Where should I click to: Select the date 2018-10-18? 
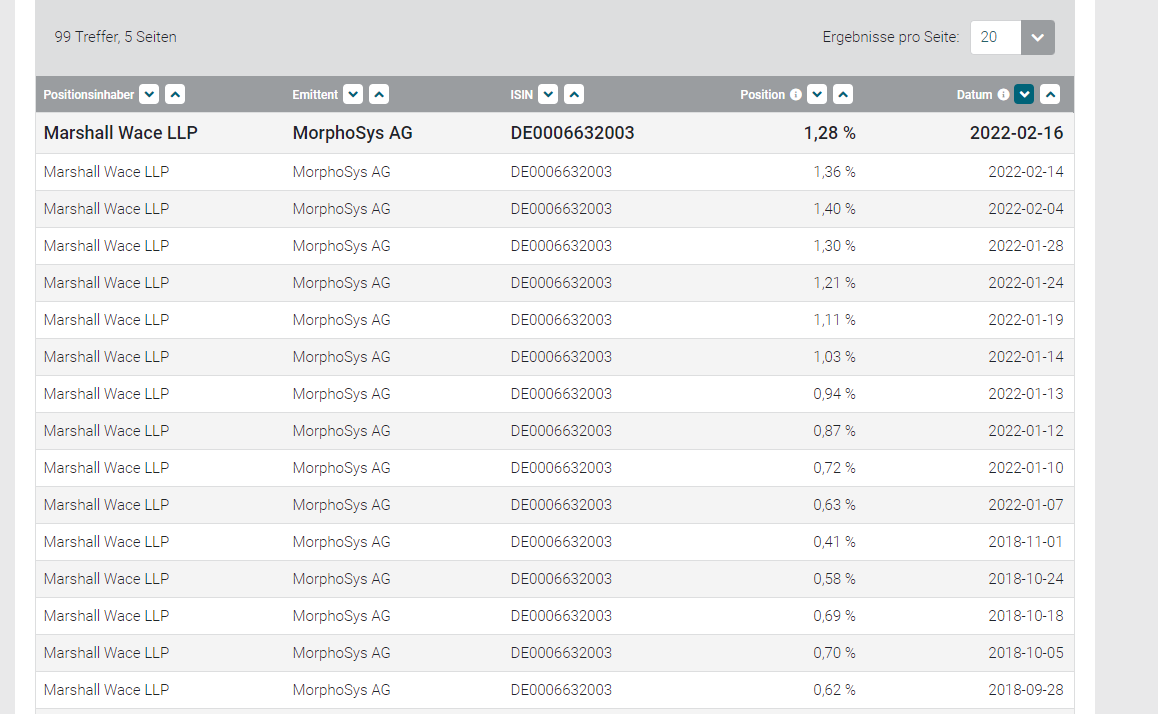point(1026,615)
